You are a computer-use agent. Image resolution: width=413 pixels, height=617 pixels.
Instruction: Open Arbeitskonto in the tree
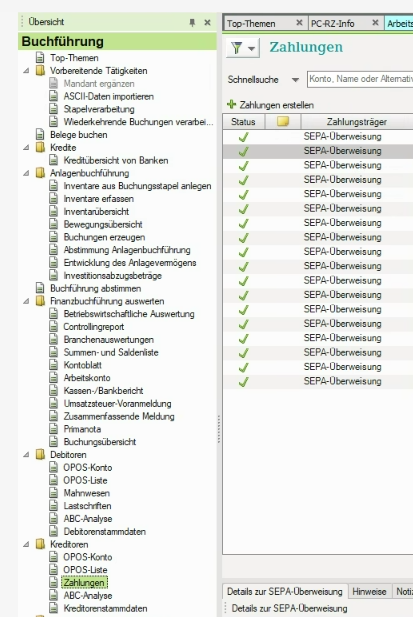click(x=87, y=378)
